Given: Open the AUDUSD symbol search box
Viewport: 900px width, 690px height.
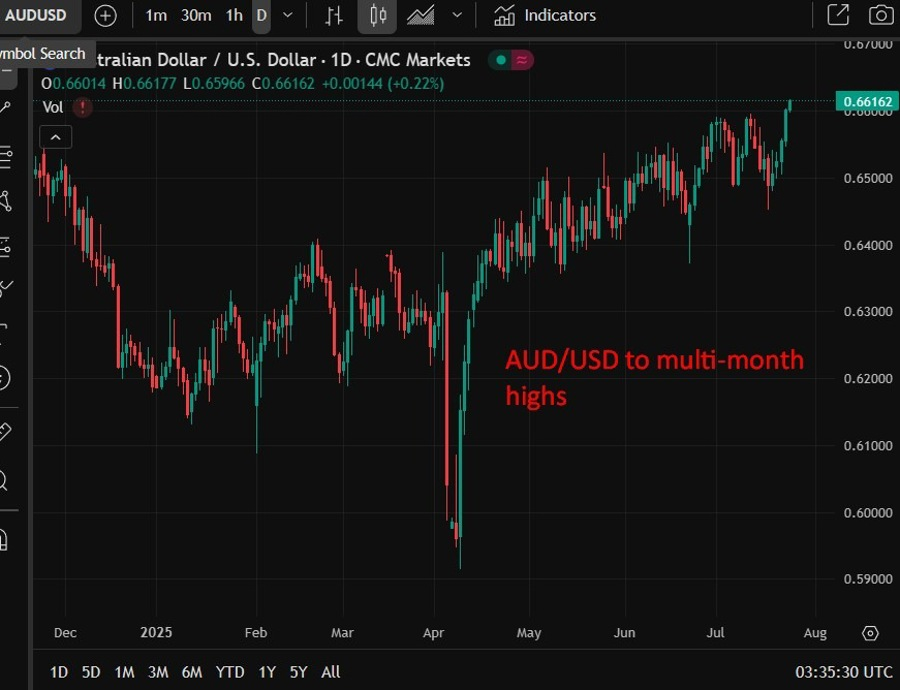Looking at the screenshot, I should click(x=36, y=15).
